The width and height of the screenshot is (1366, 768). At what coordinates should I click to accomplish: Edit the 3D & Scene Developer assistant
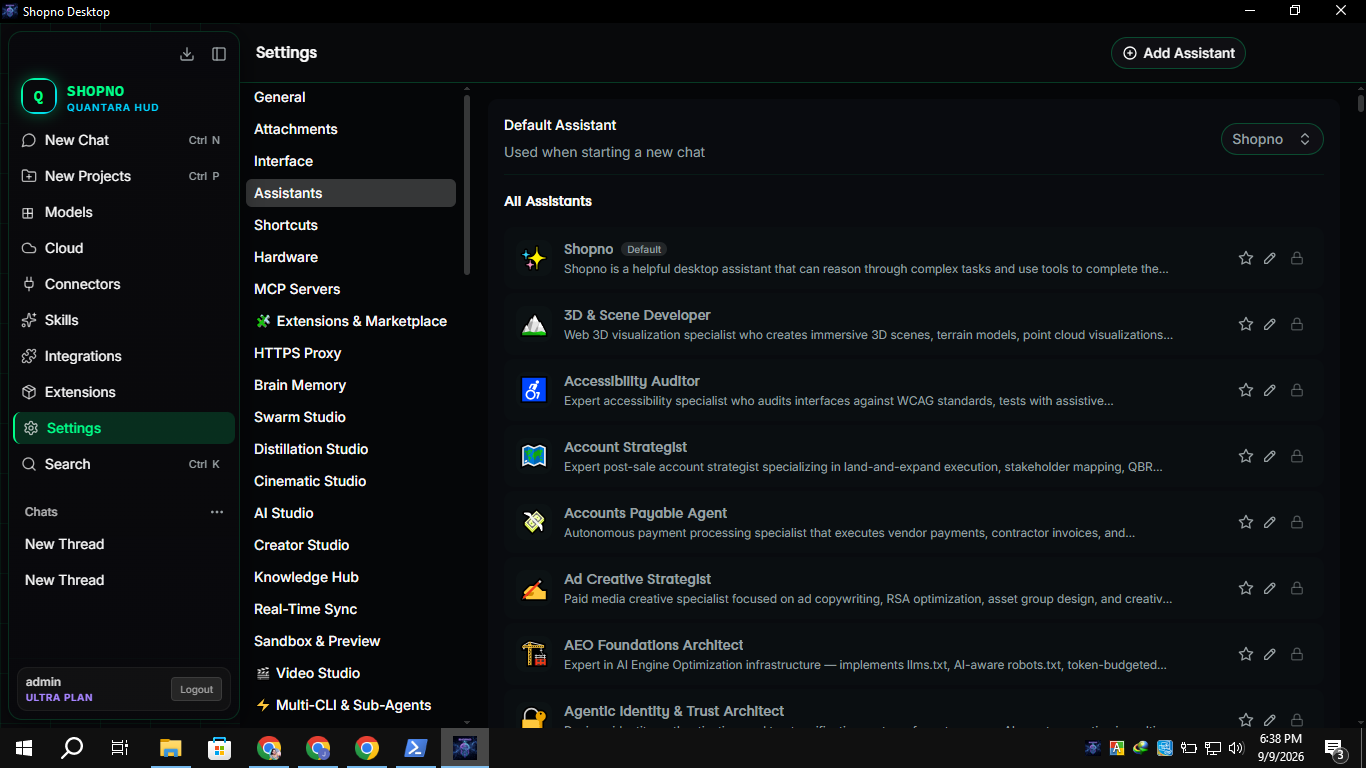1270,324
